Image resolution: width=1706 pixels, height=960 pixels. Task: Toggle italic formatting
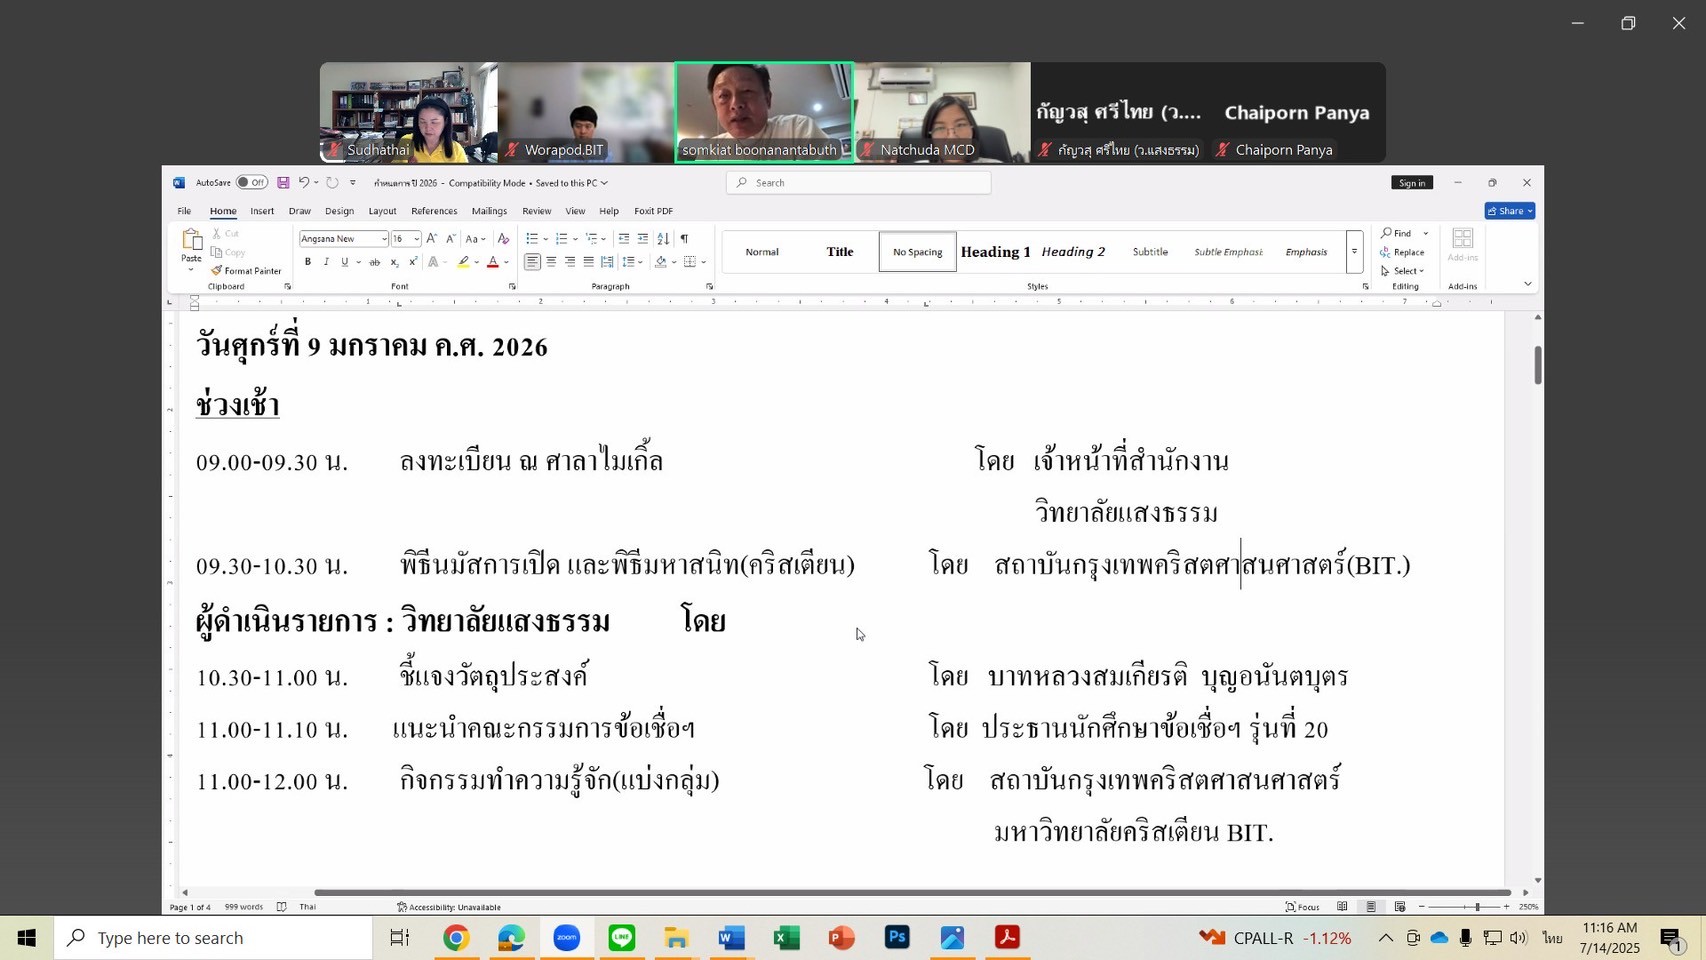click(x=326, y=262)
